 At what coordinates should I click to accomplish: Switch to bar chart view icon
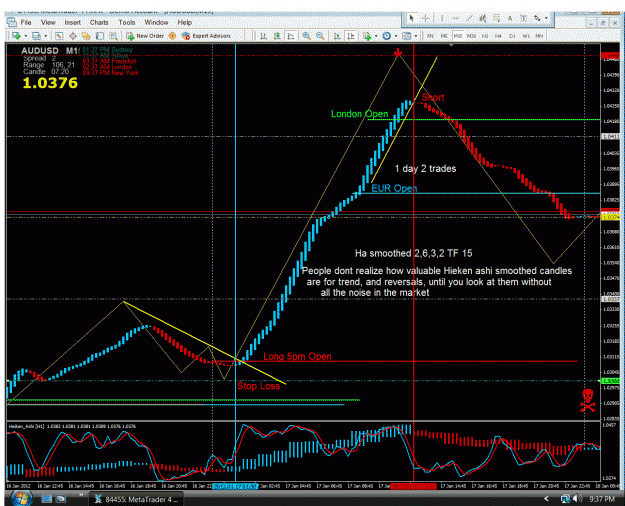pos(263,36)
